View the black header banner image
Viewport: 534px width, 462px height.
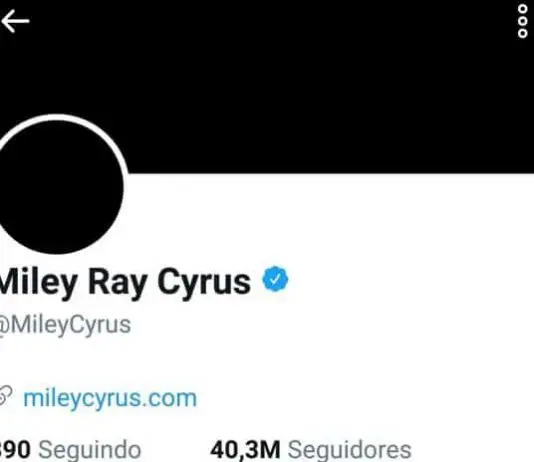pyautogui.click(x=267, y=87)
